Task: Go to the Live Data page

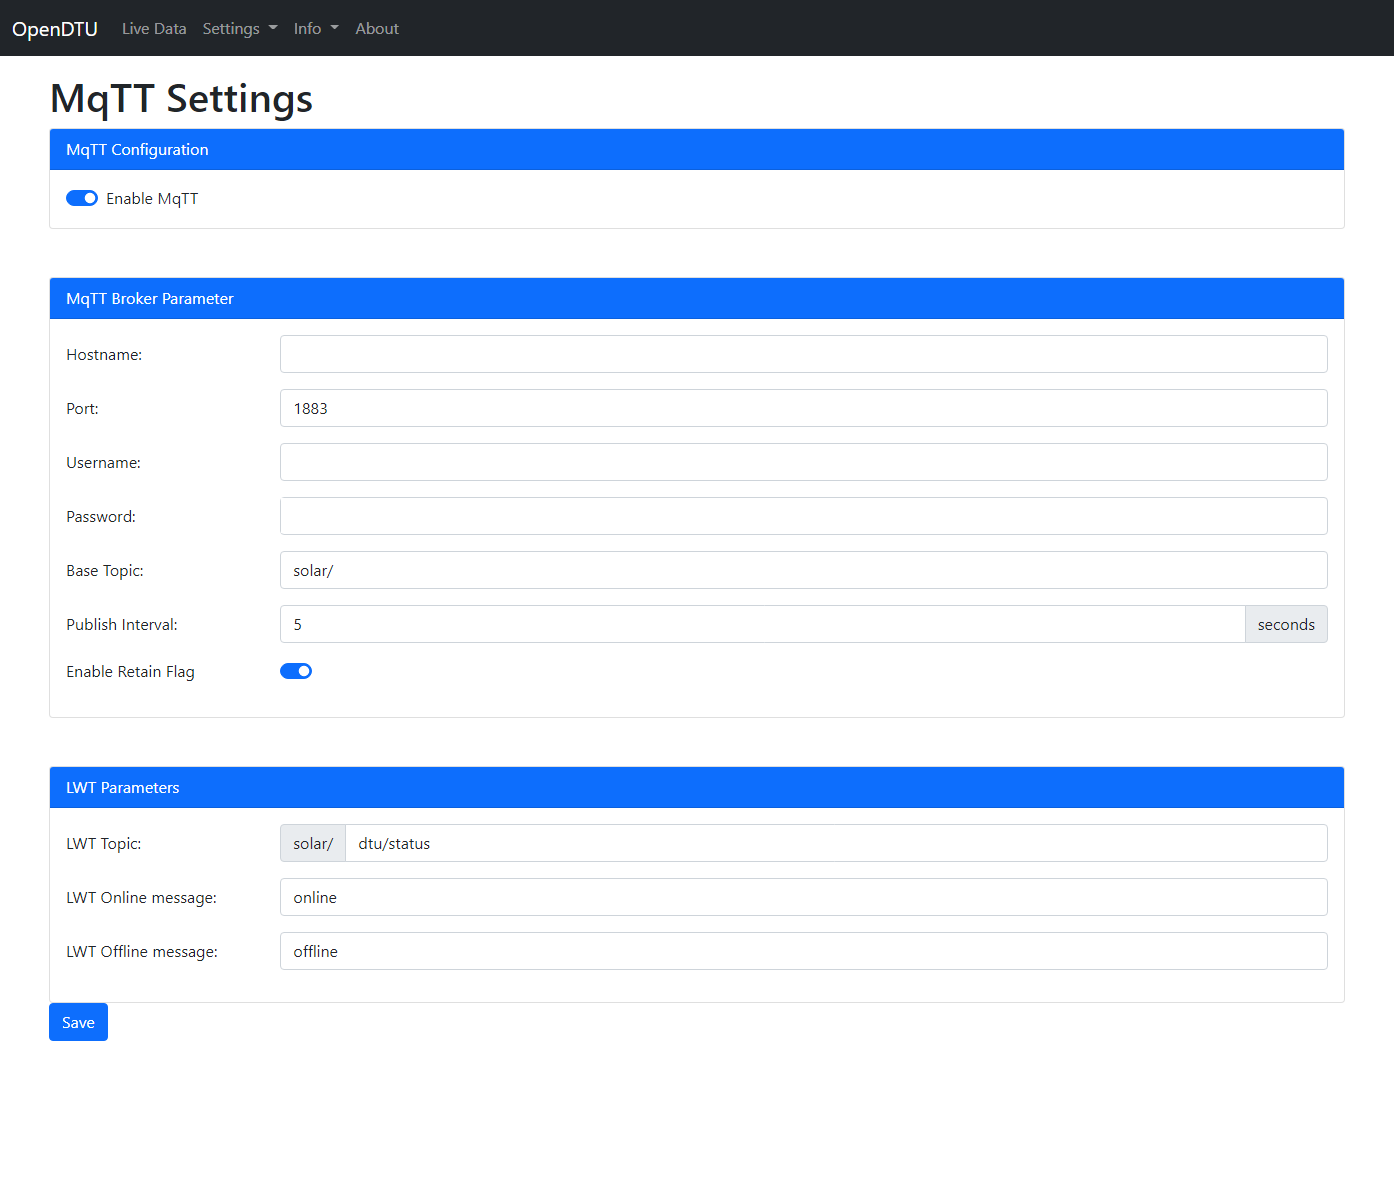Action: pos(154,29)
